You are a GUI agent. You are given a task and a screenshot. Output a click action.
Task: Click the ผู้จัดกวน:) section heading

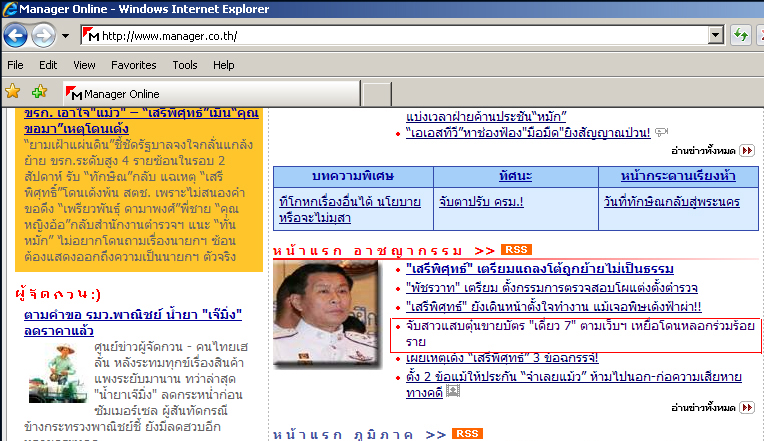pyautogui.click(x=58, y=294)
